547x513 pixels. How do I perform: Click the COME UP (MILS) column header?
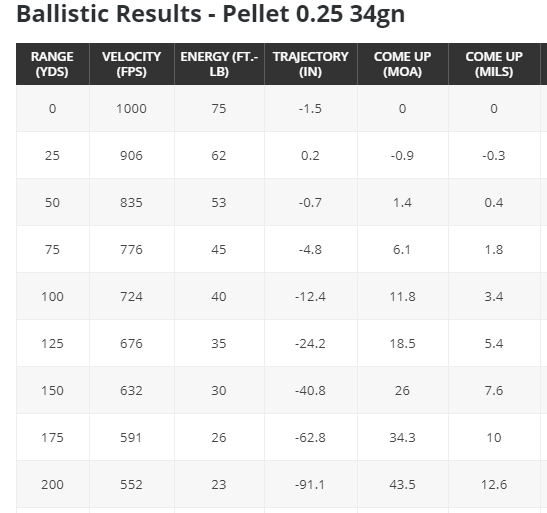[494, 64]
